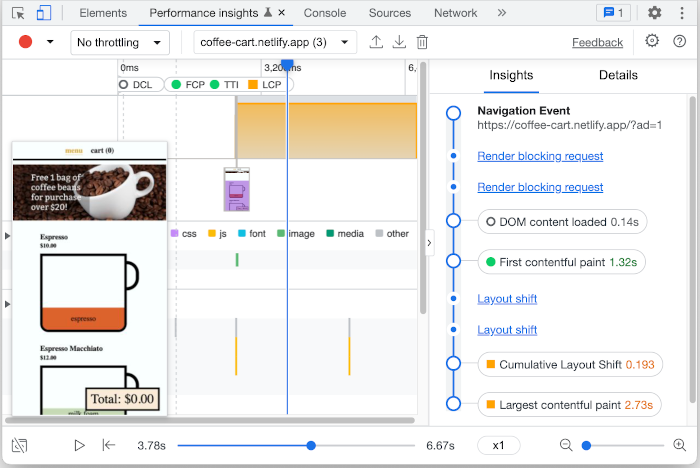Click the playback position slider handle

pos(312,445)
